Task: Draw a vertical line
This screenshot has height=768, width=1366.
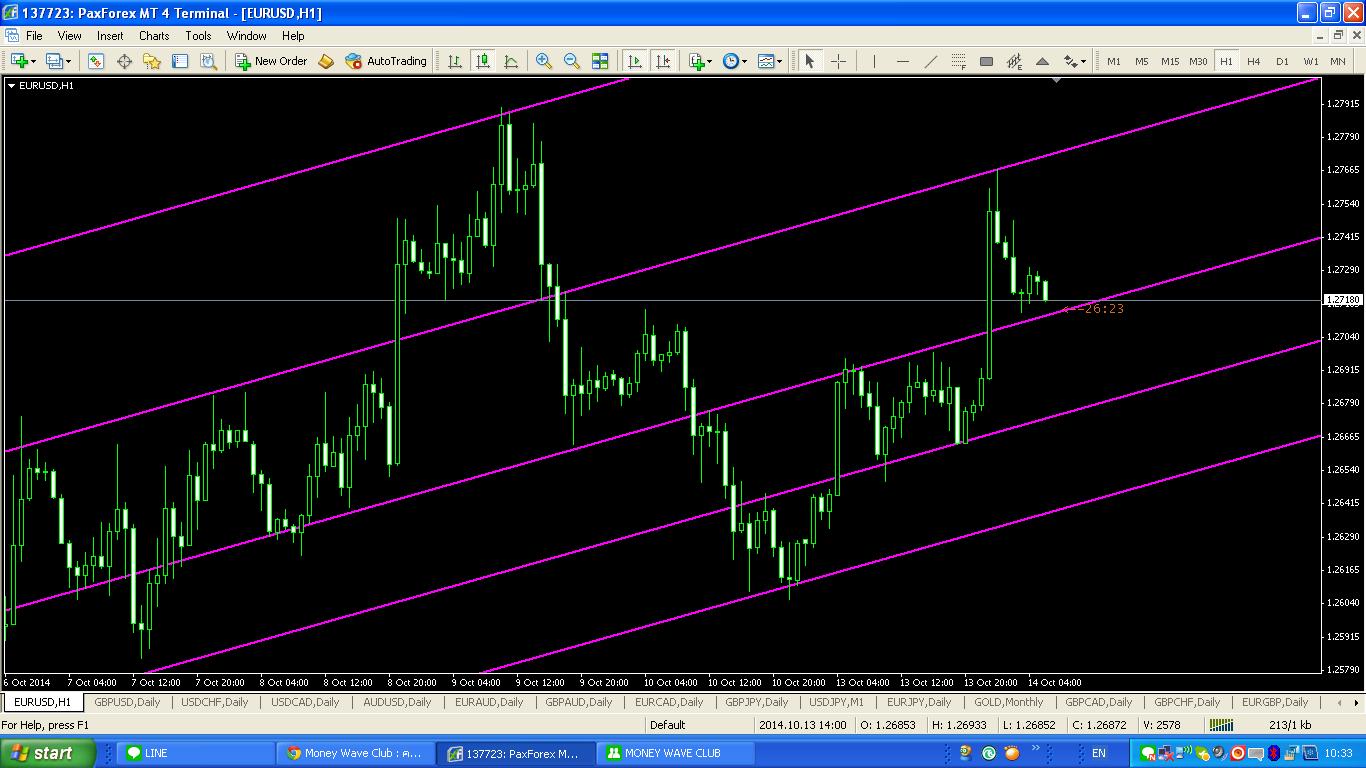Action: (x=874, y=61)
